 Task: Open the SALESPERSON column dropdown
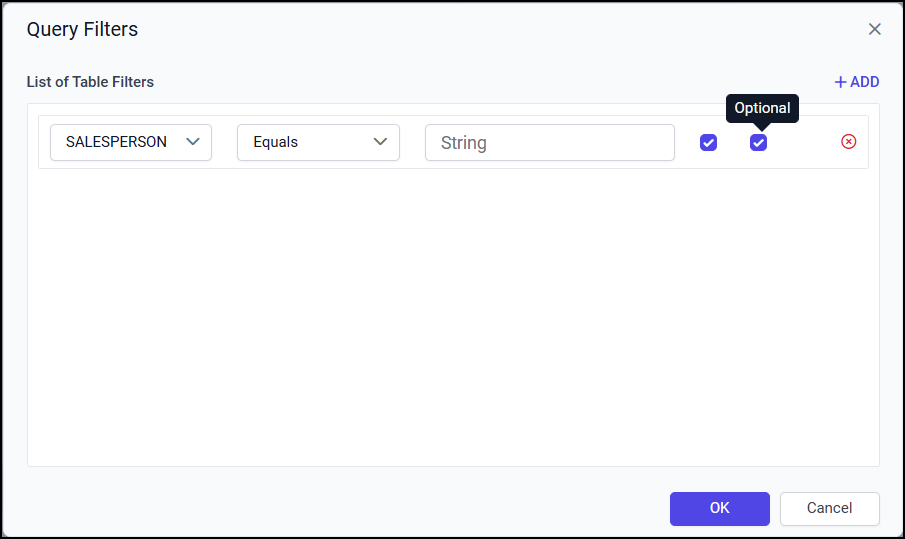131,142
